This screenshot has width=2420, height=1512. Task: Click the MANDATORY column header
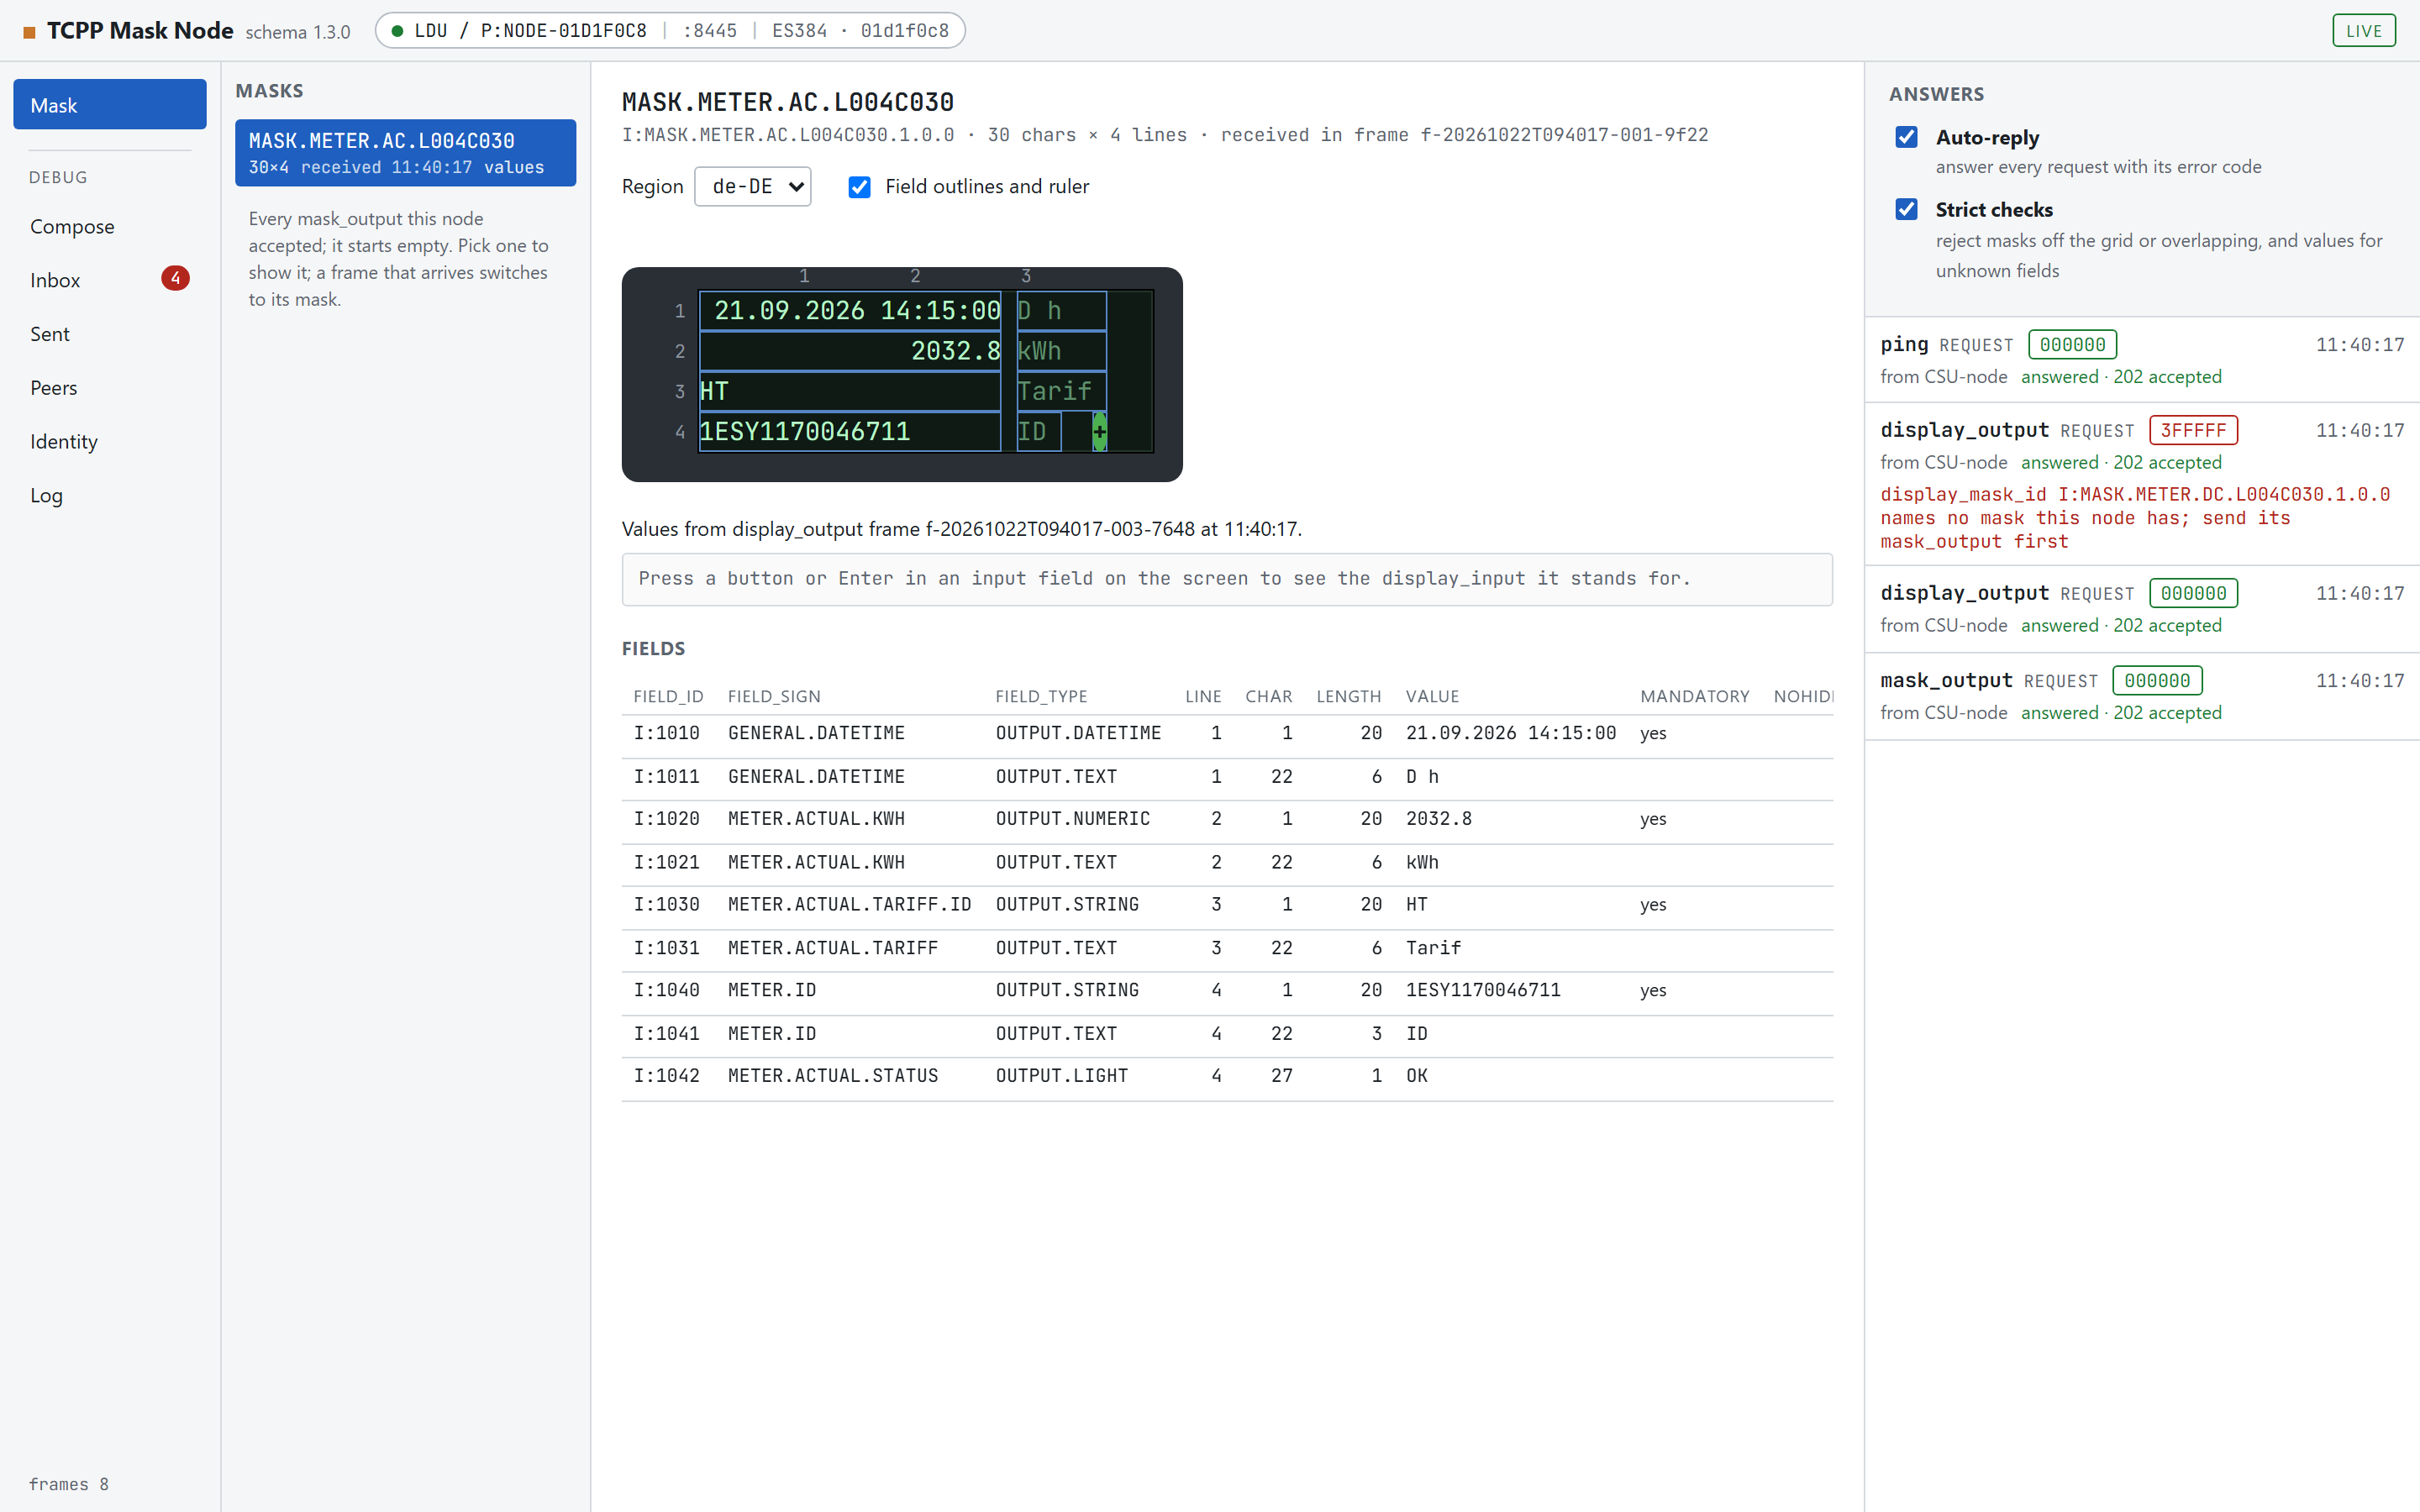pyautogui.click(x=1694, y=697)
